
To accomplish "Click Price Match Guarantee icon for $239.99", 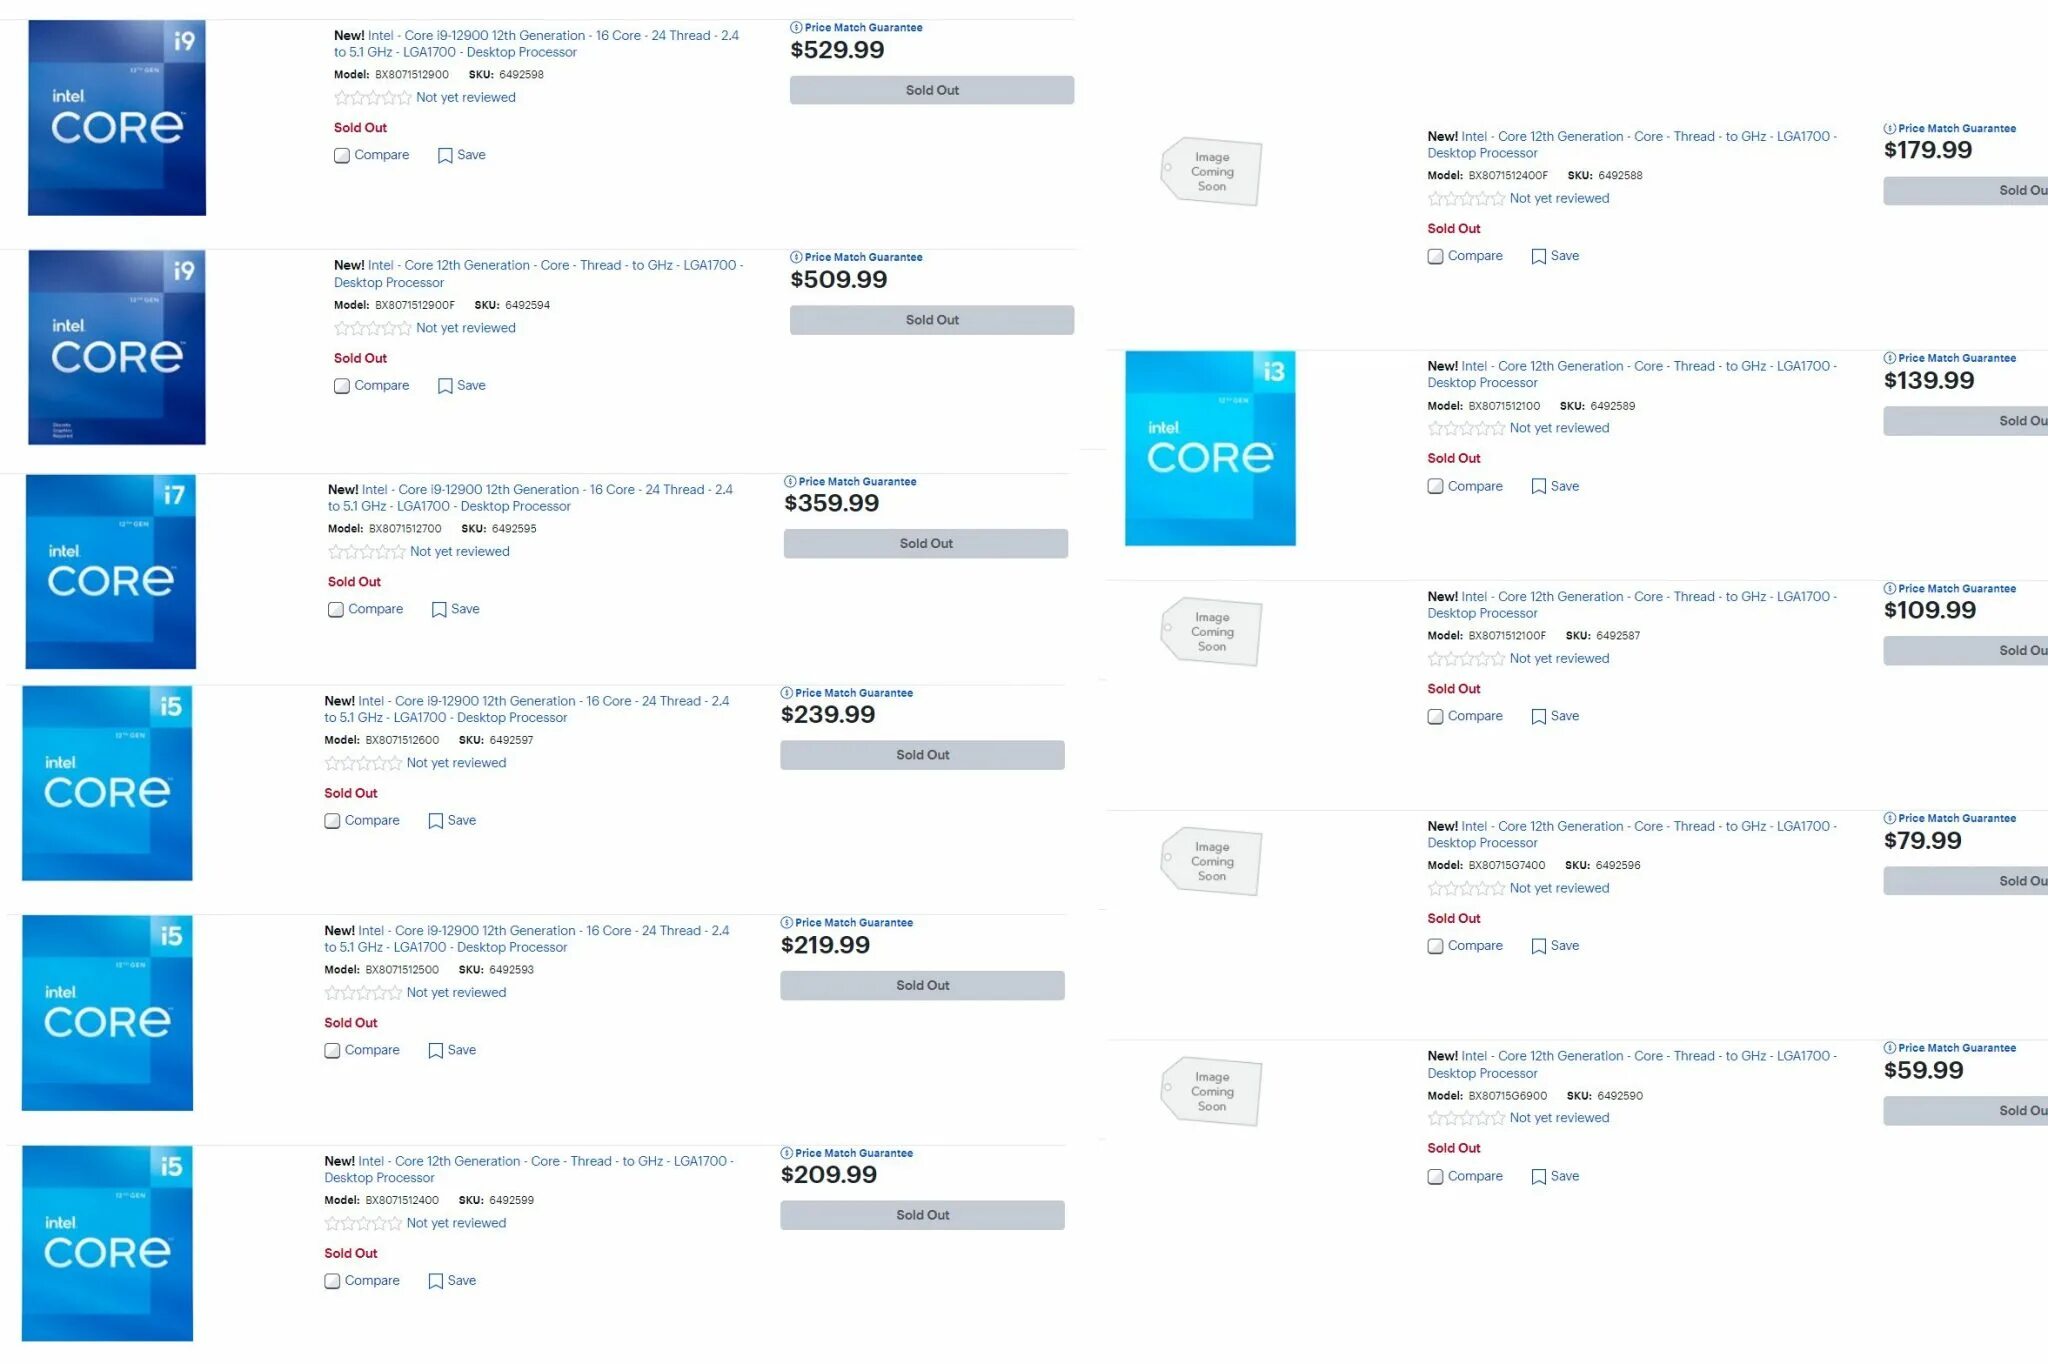I will tap(784, 691).
